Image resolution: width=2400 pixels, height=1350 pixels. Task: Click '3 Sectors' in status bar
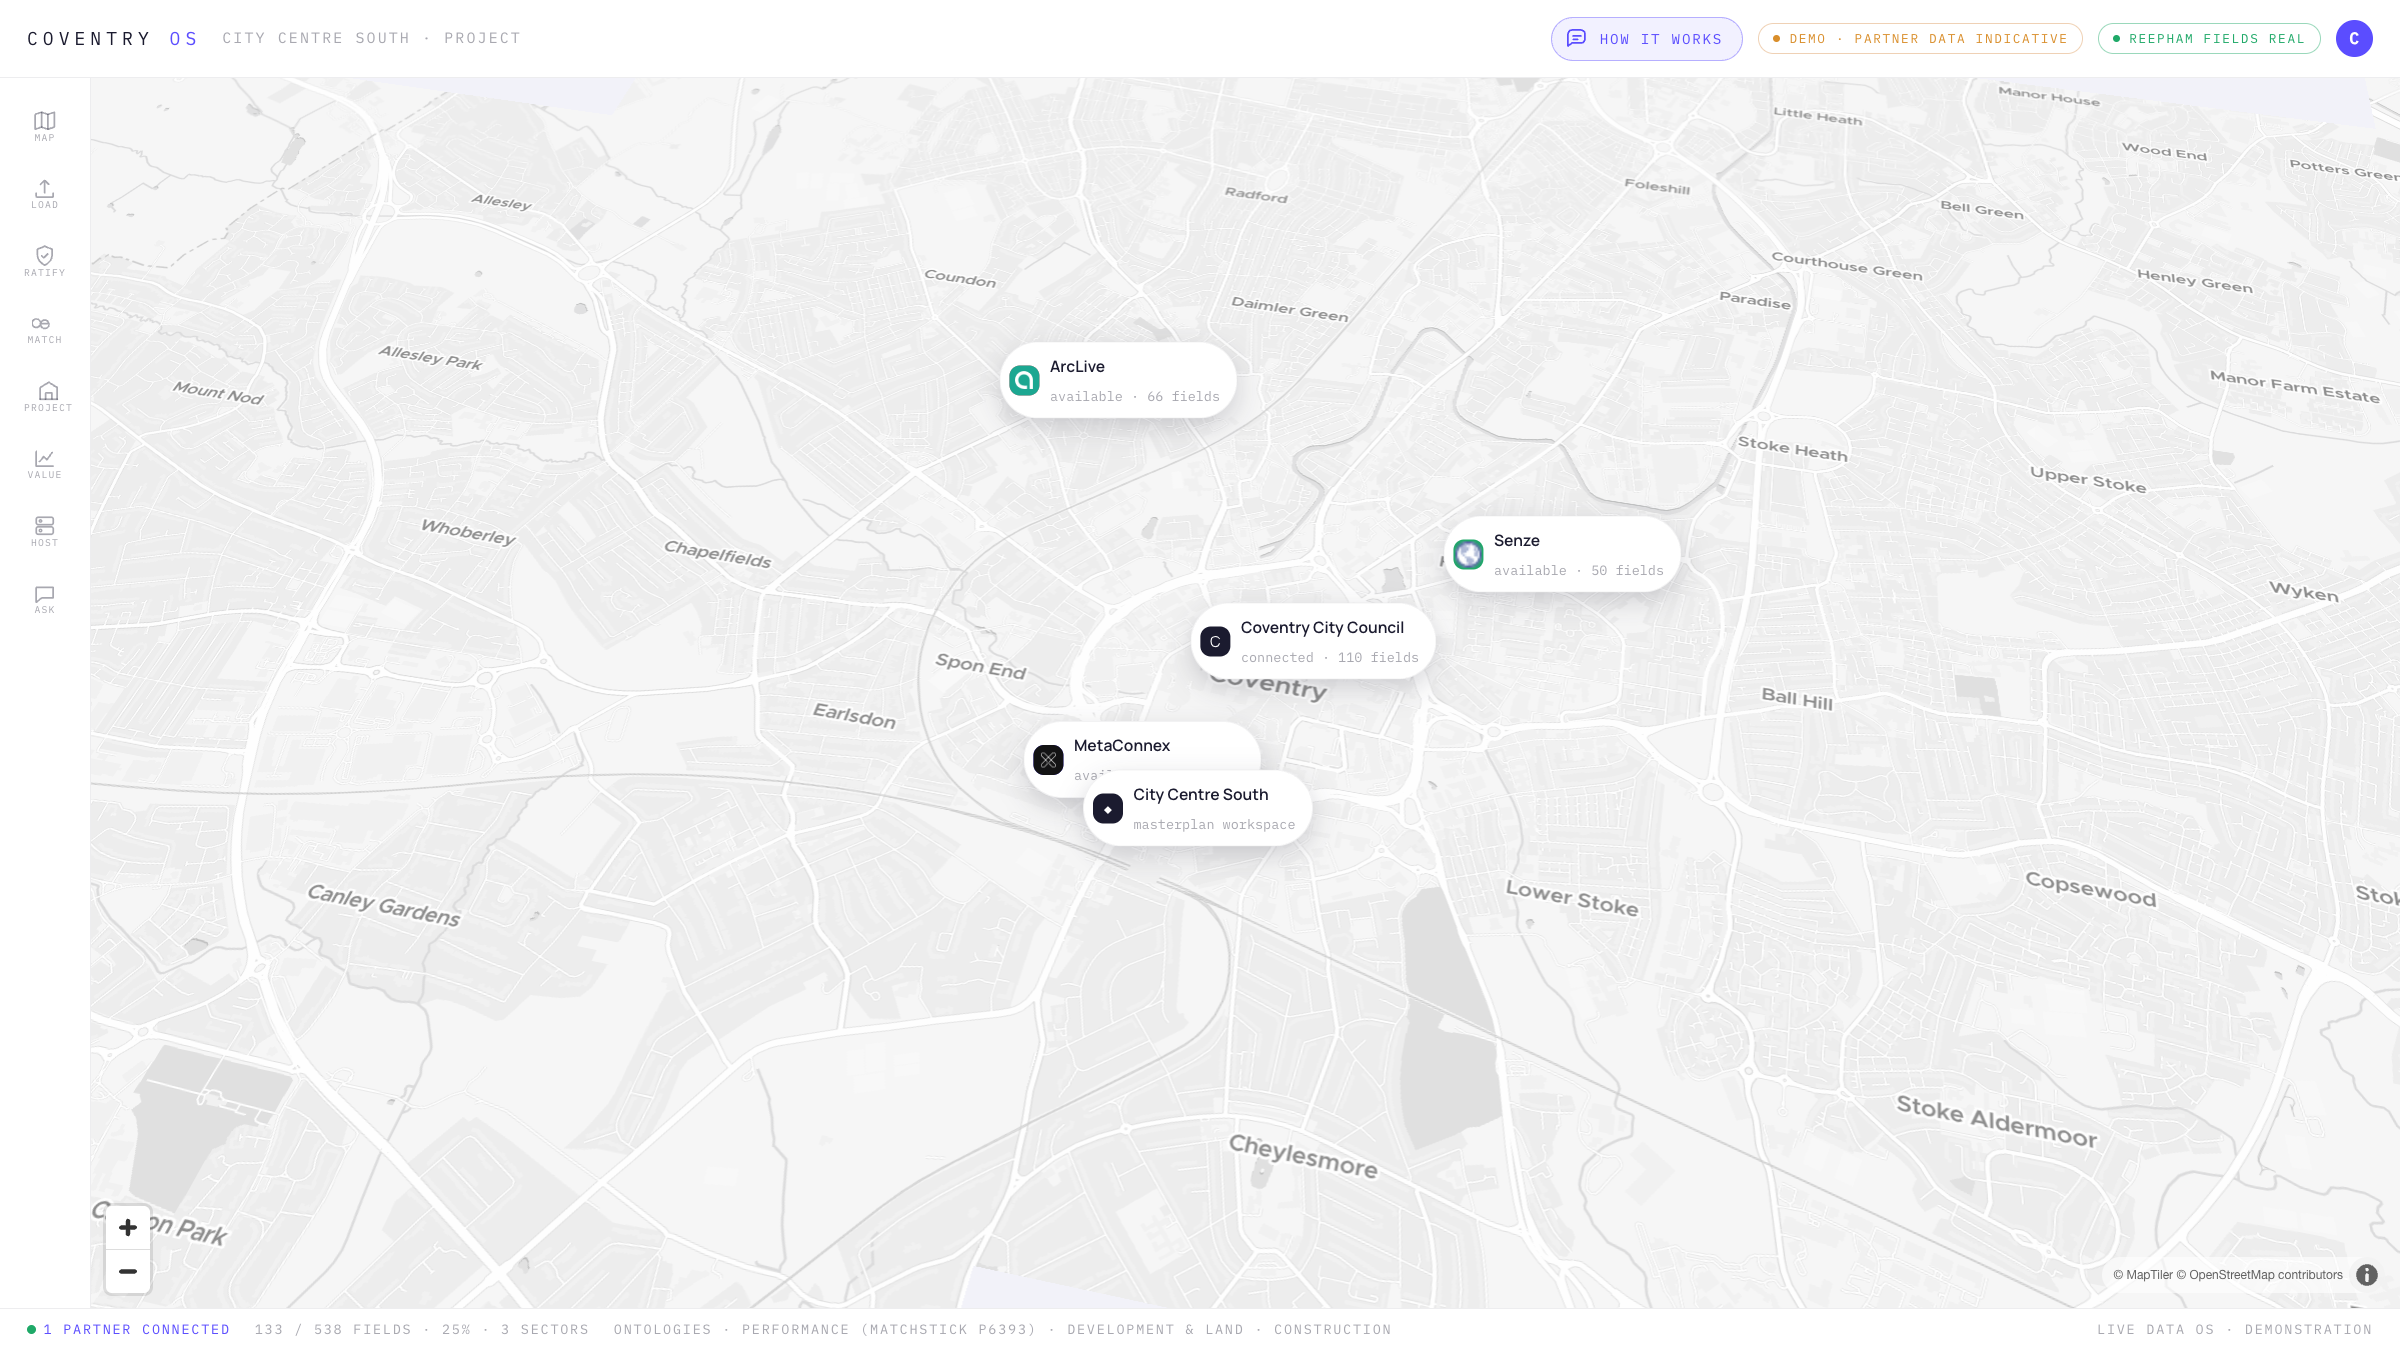click(545, 1330)
